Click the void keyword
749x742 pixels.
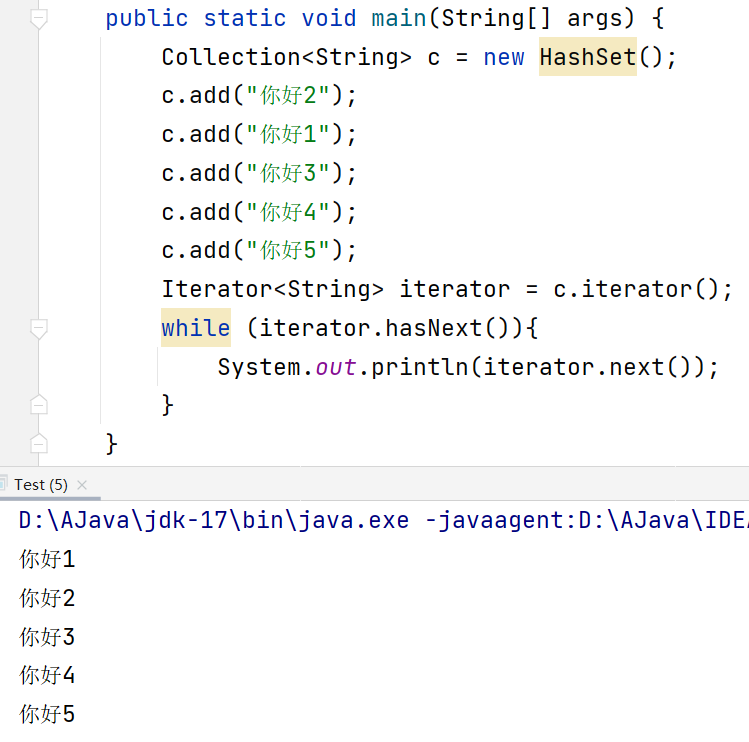pyautogui.click(x=329, y=19)
